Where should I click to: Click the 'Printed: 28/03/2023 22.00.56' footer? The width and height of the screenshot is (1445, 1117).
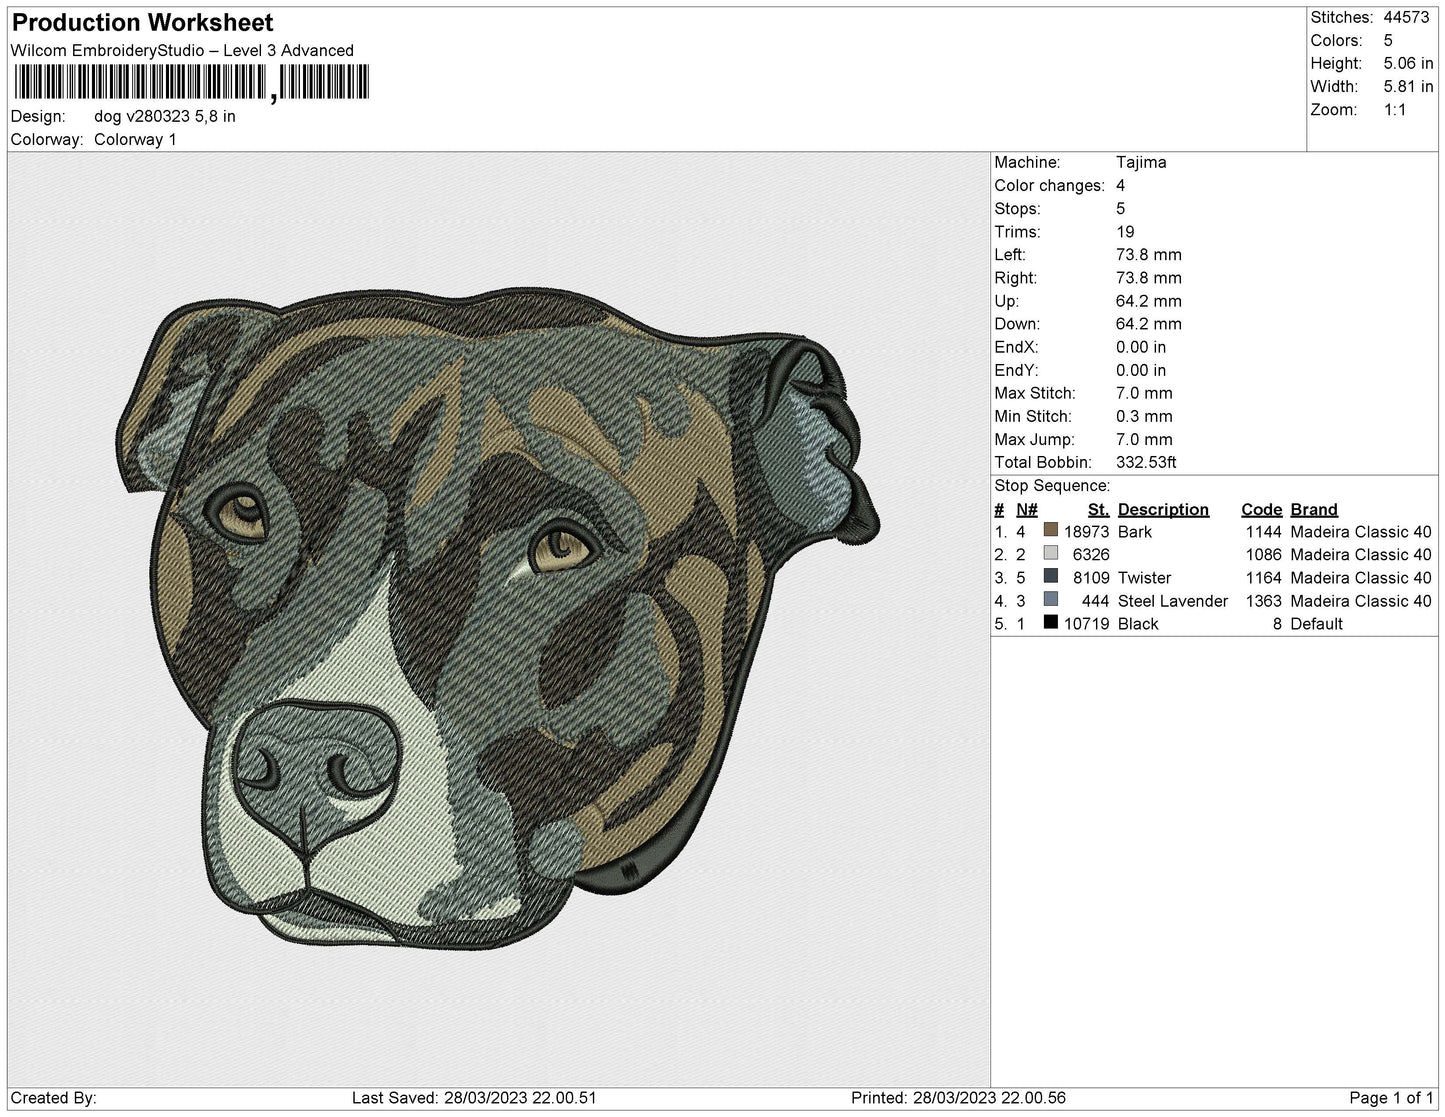click(x=958, y=1098)
